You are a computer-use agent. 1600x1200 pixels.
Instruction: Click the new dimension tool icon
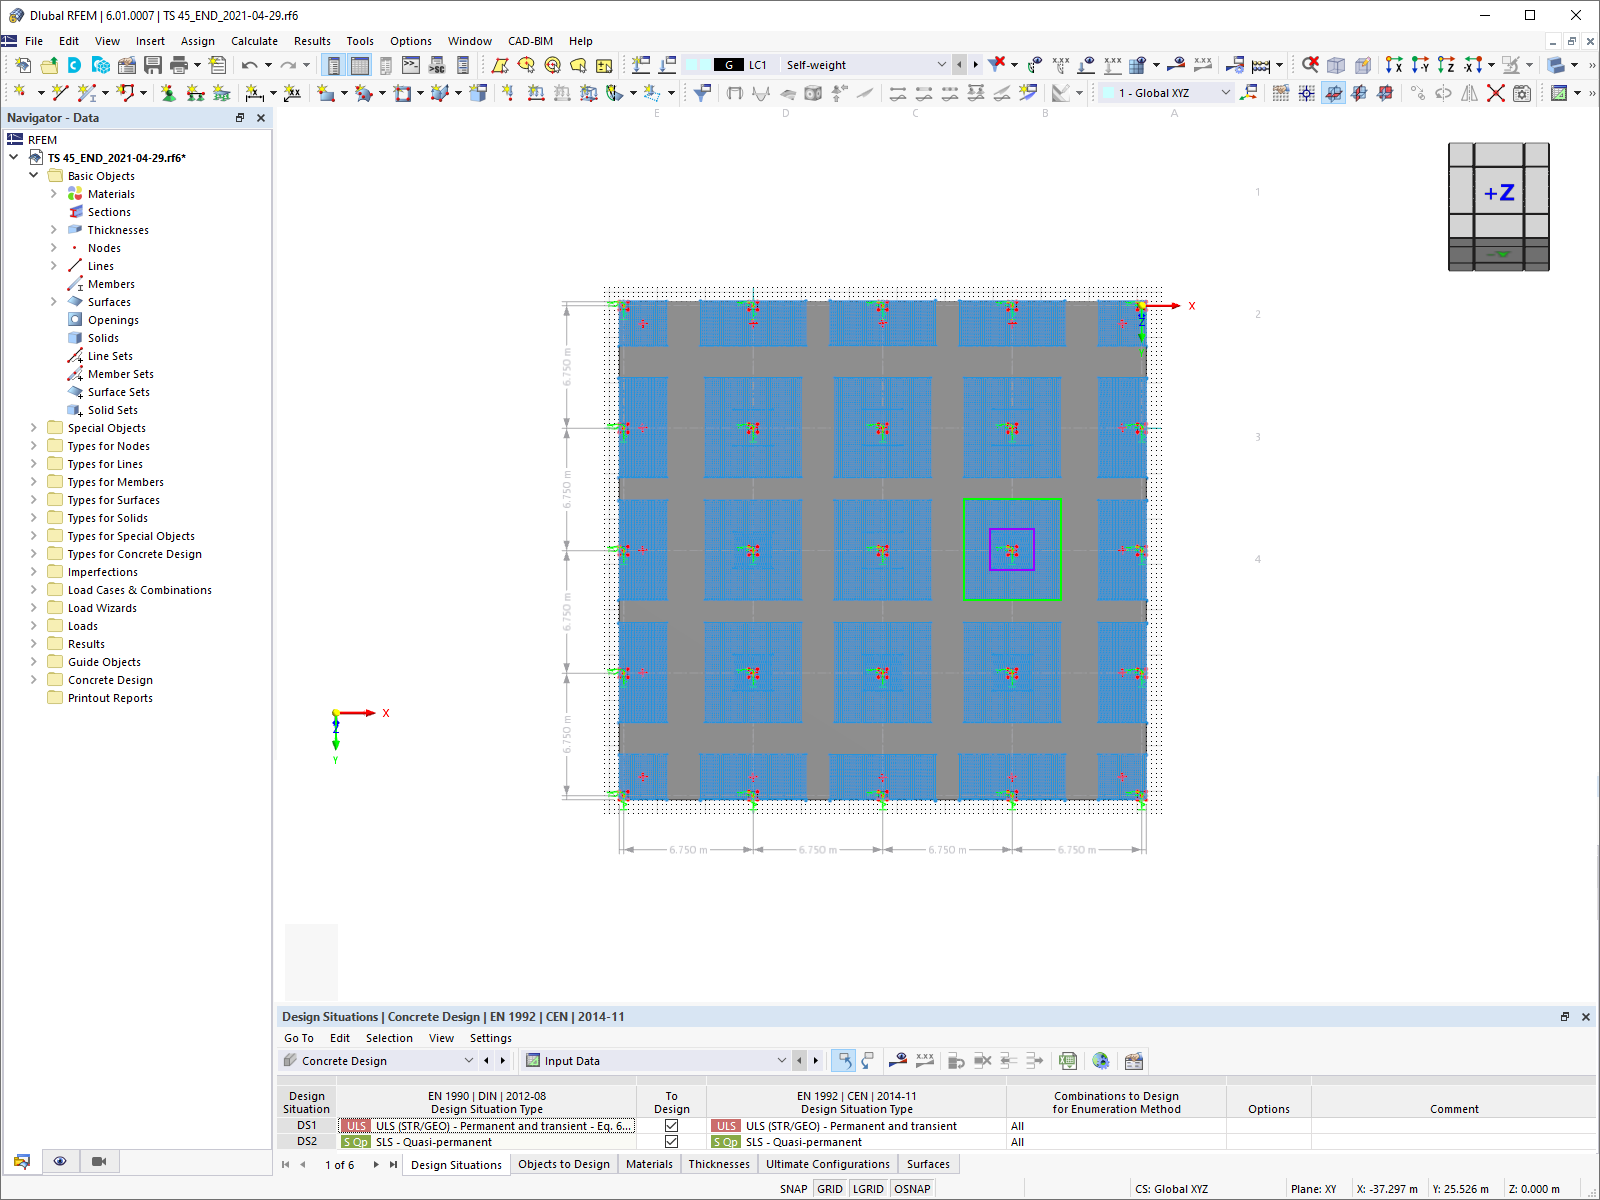[254, 93]
